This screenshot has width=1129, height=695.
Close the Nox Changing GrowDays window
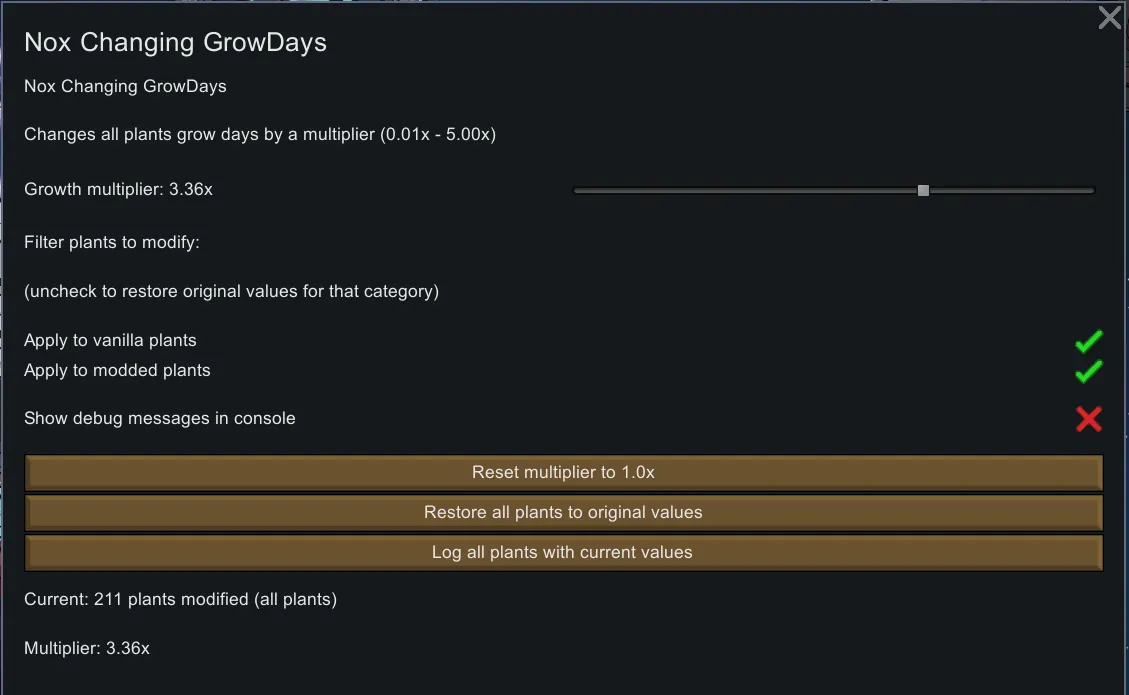click(1109, 18)
